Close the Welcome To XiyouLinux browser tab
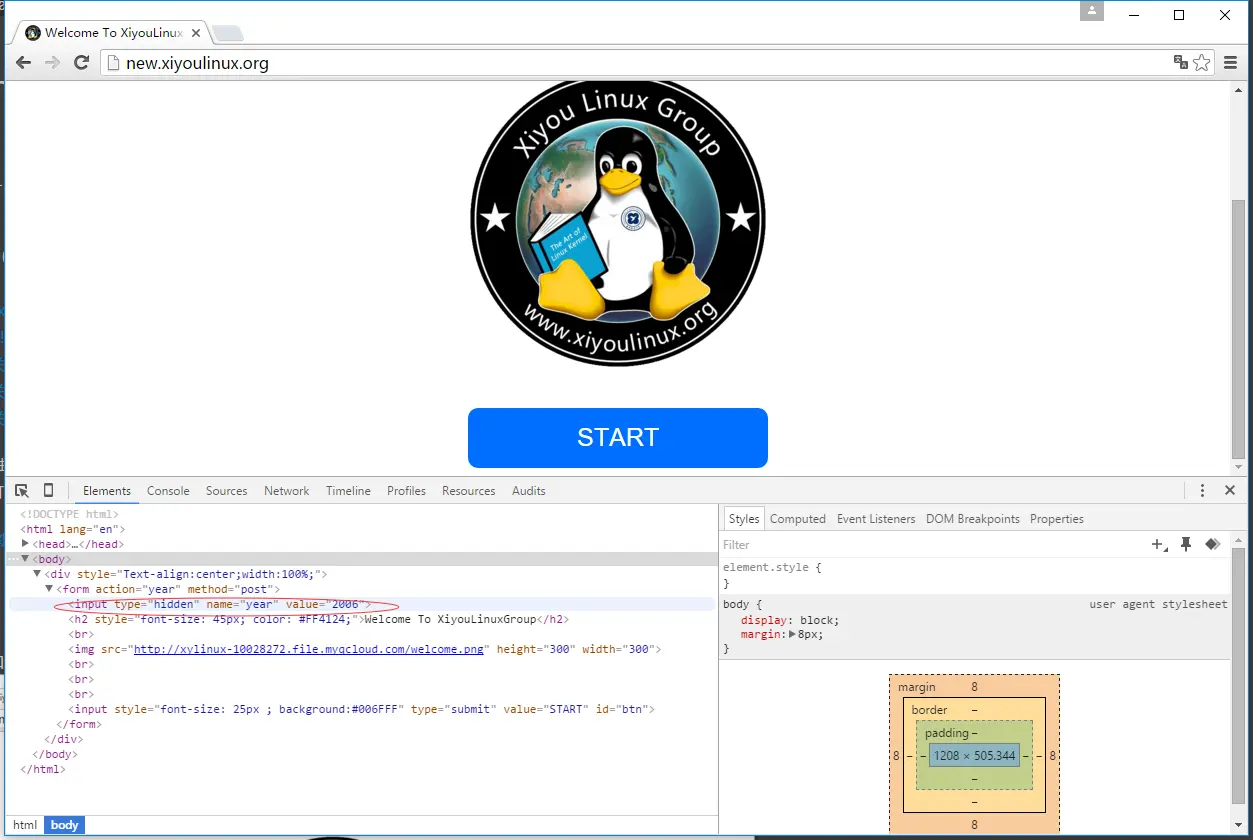The image size is (1253, 840). (x=196, y=33)
